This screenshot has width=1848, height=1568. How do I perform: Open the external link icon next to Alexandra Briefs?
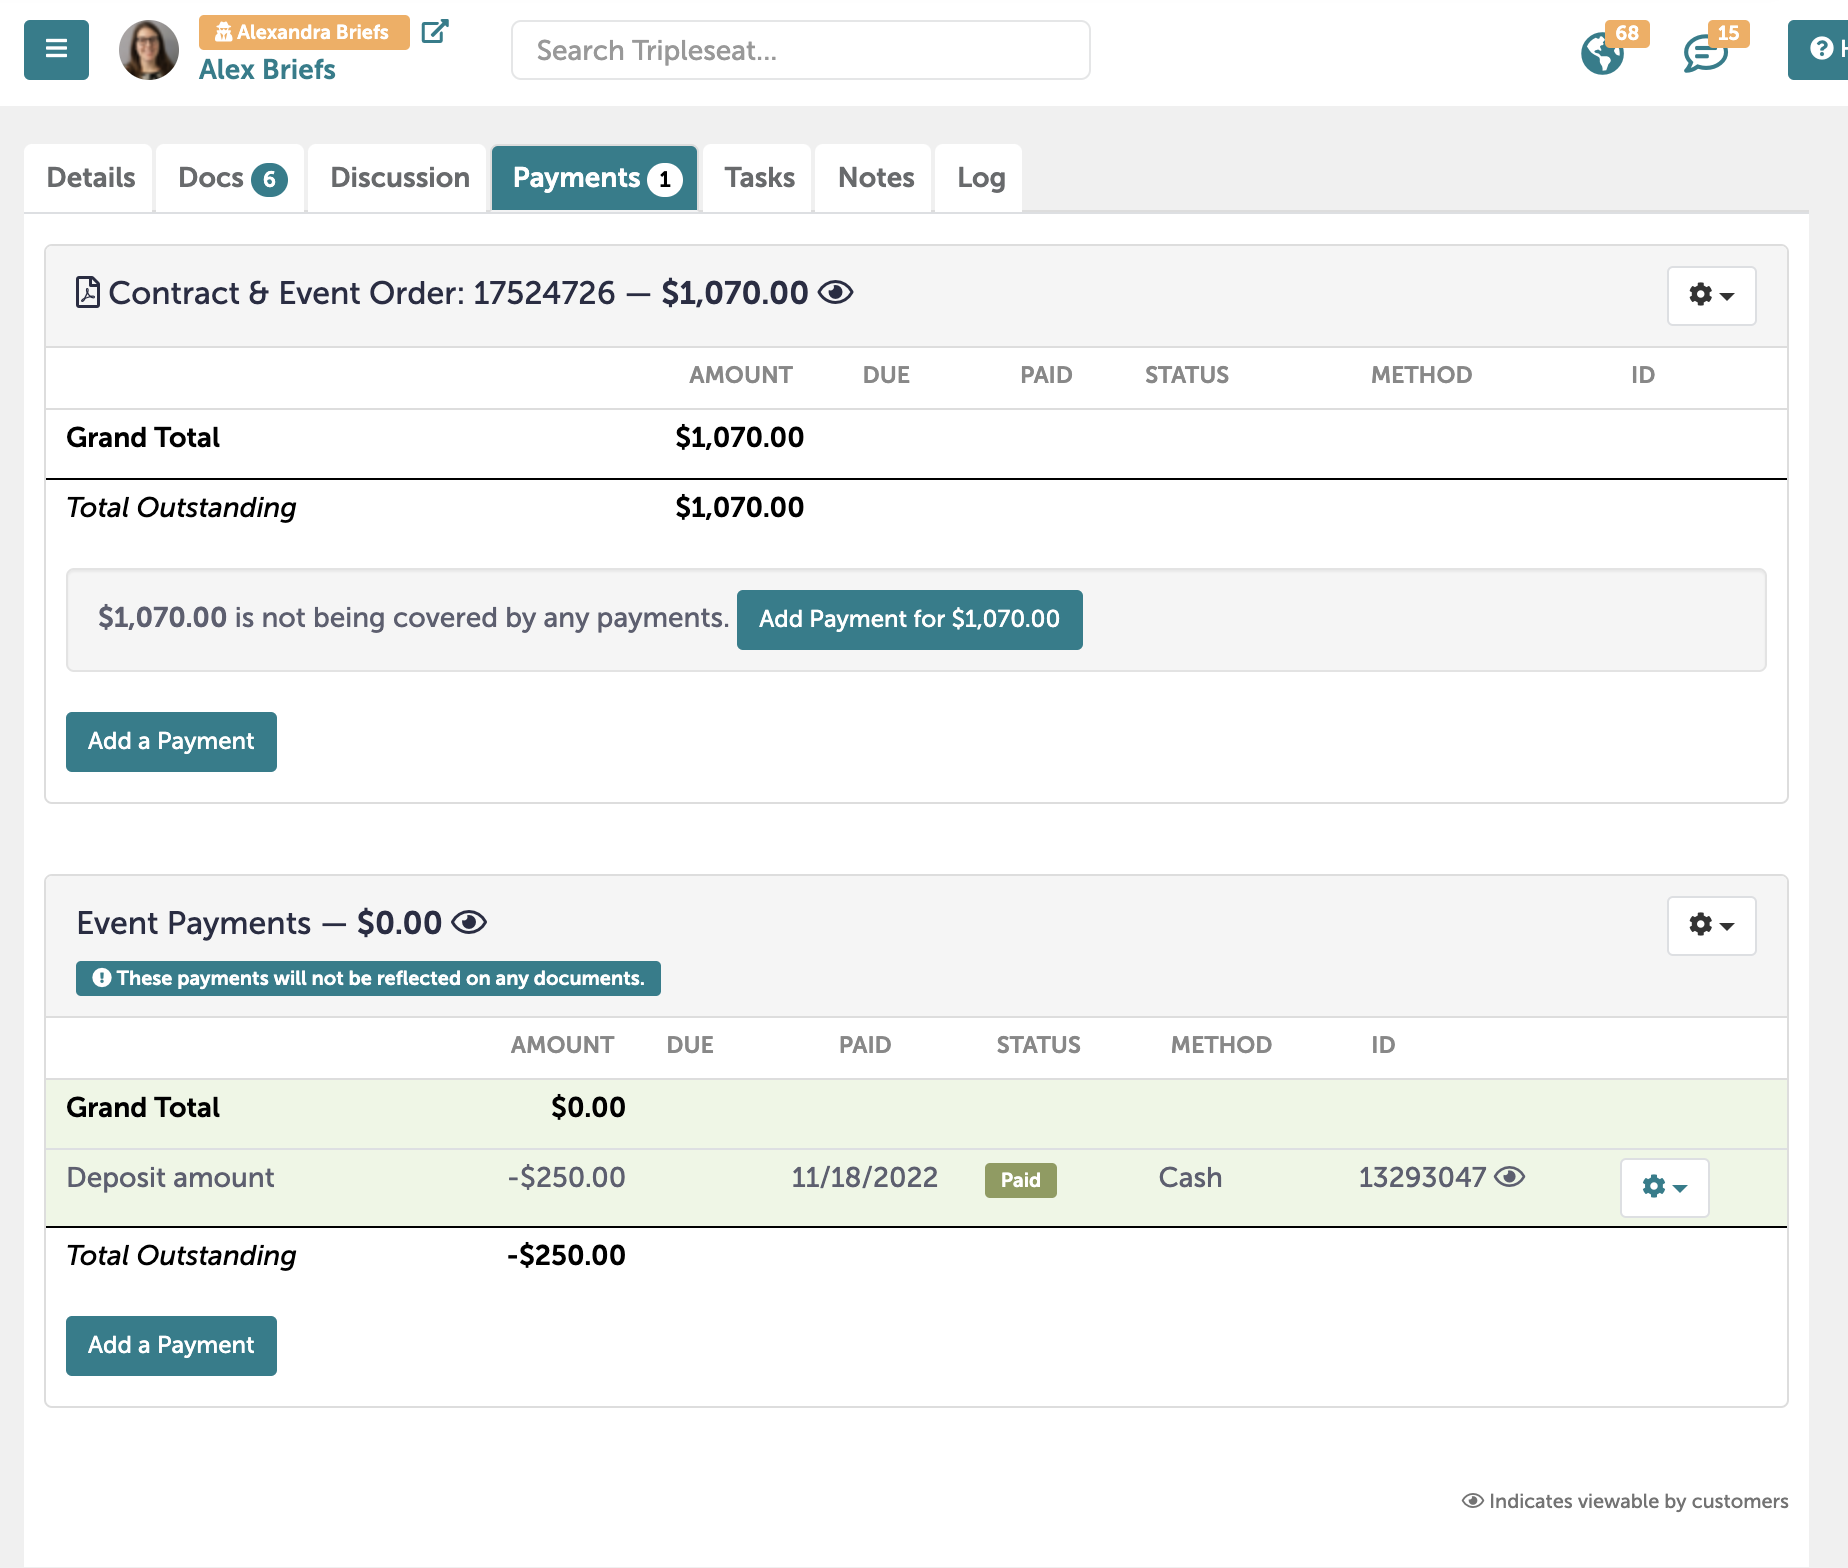[x=434, y=31]
